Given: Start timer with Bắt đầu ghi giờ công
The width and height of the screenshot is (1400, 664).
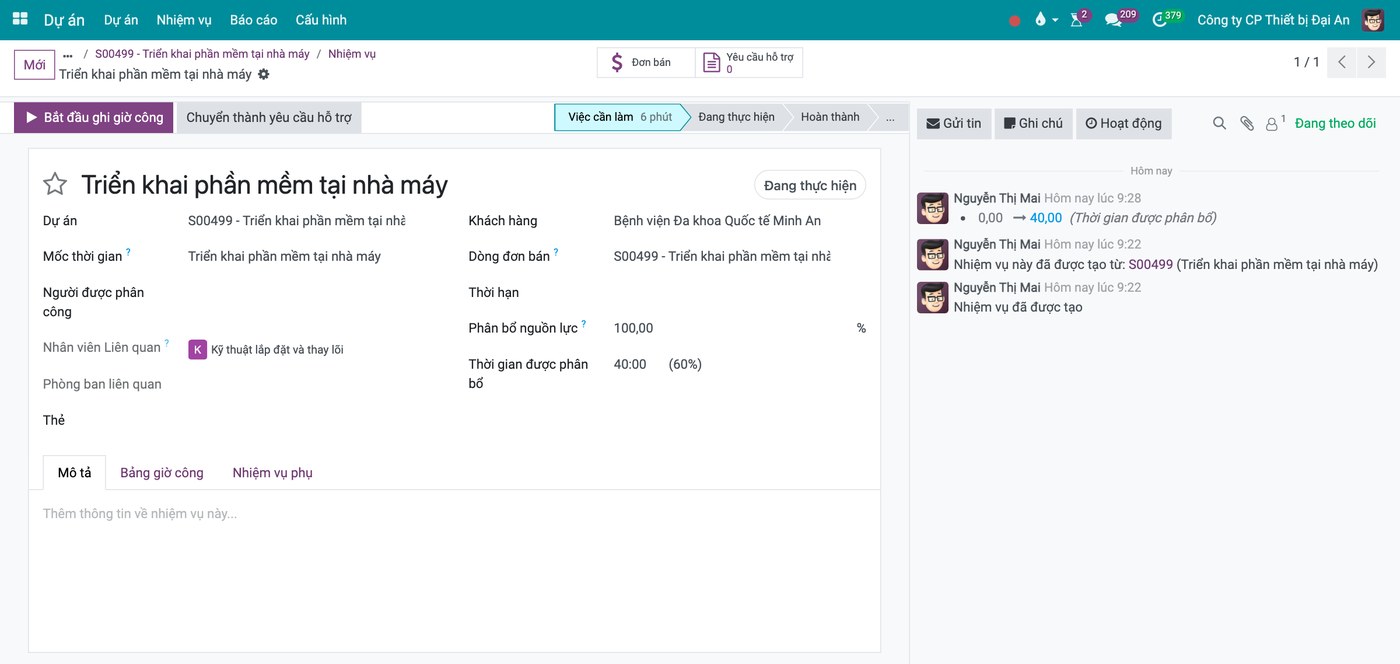Looking at the screenshot, I should click(x=94, y=117).
